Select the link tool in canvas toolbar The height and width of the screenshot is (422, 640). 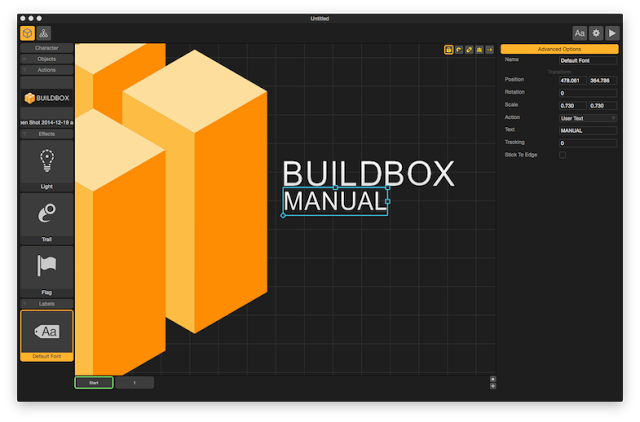click(x=469, y=50)
